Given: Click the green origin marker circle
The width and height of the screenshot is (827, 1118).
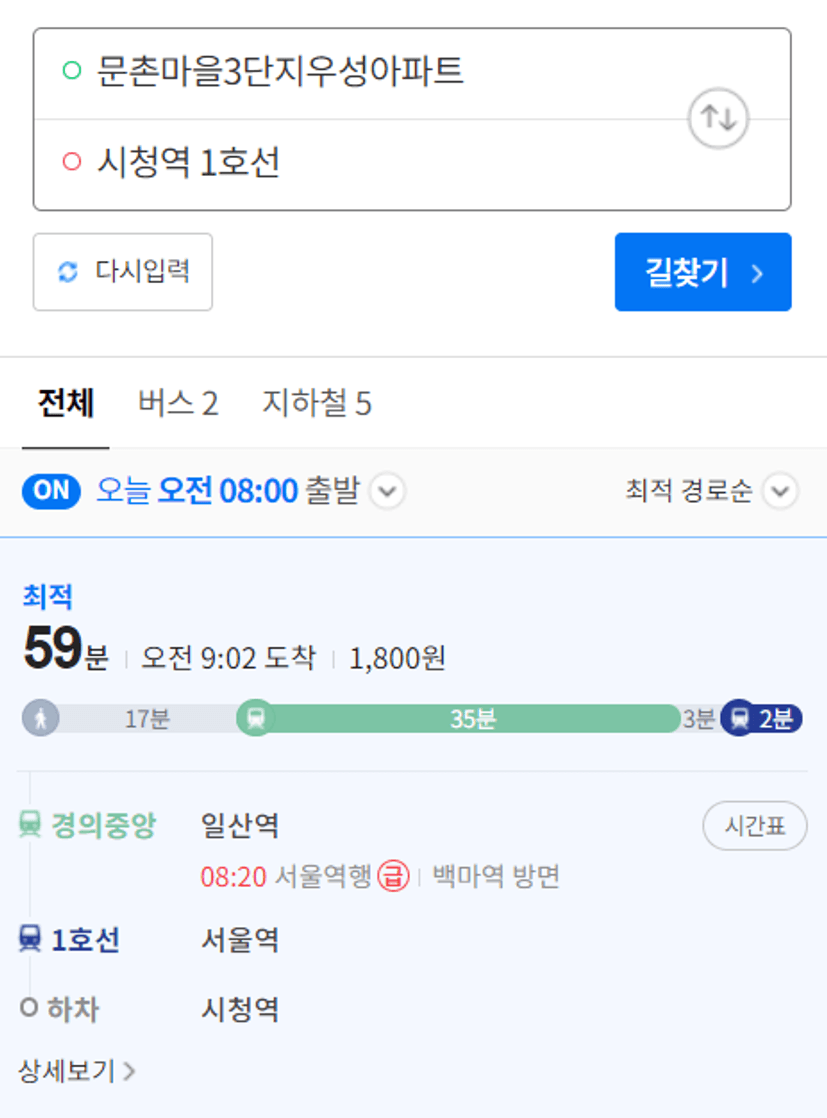Looking at the screenshot, I should click(71, 71).
